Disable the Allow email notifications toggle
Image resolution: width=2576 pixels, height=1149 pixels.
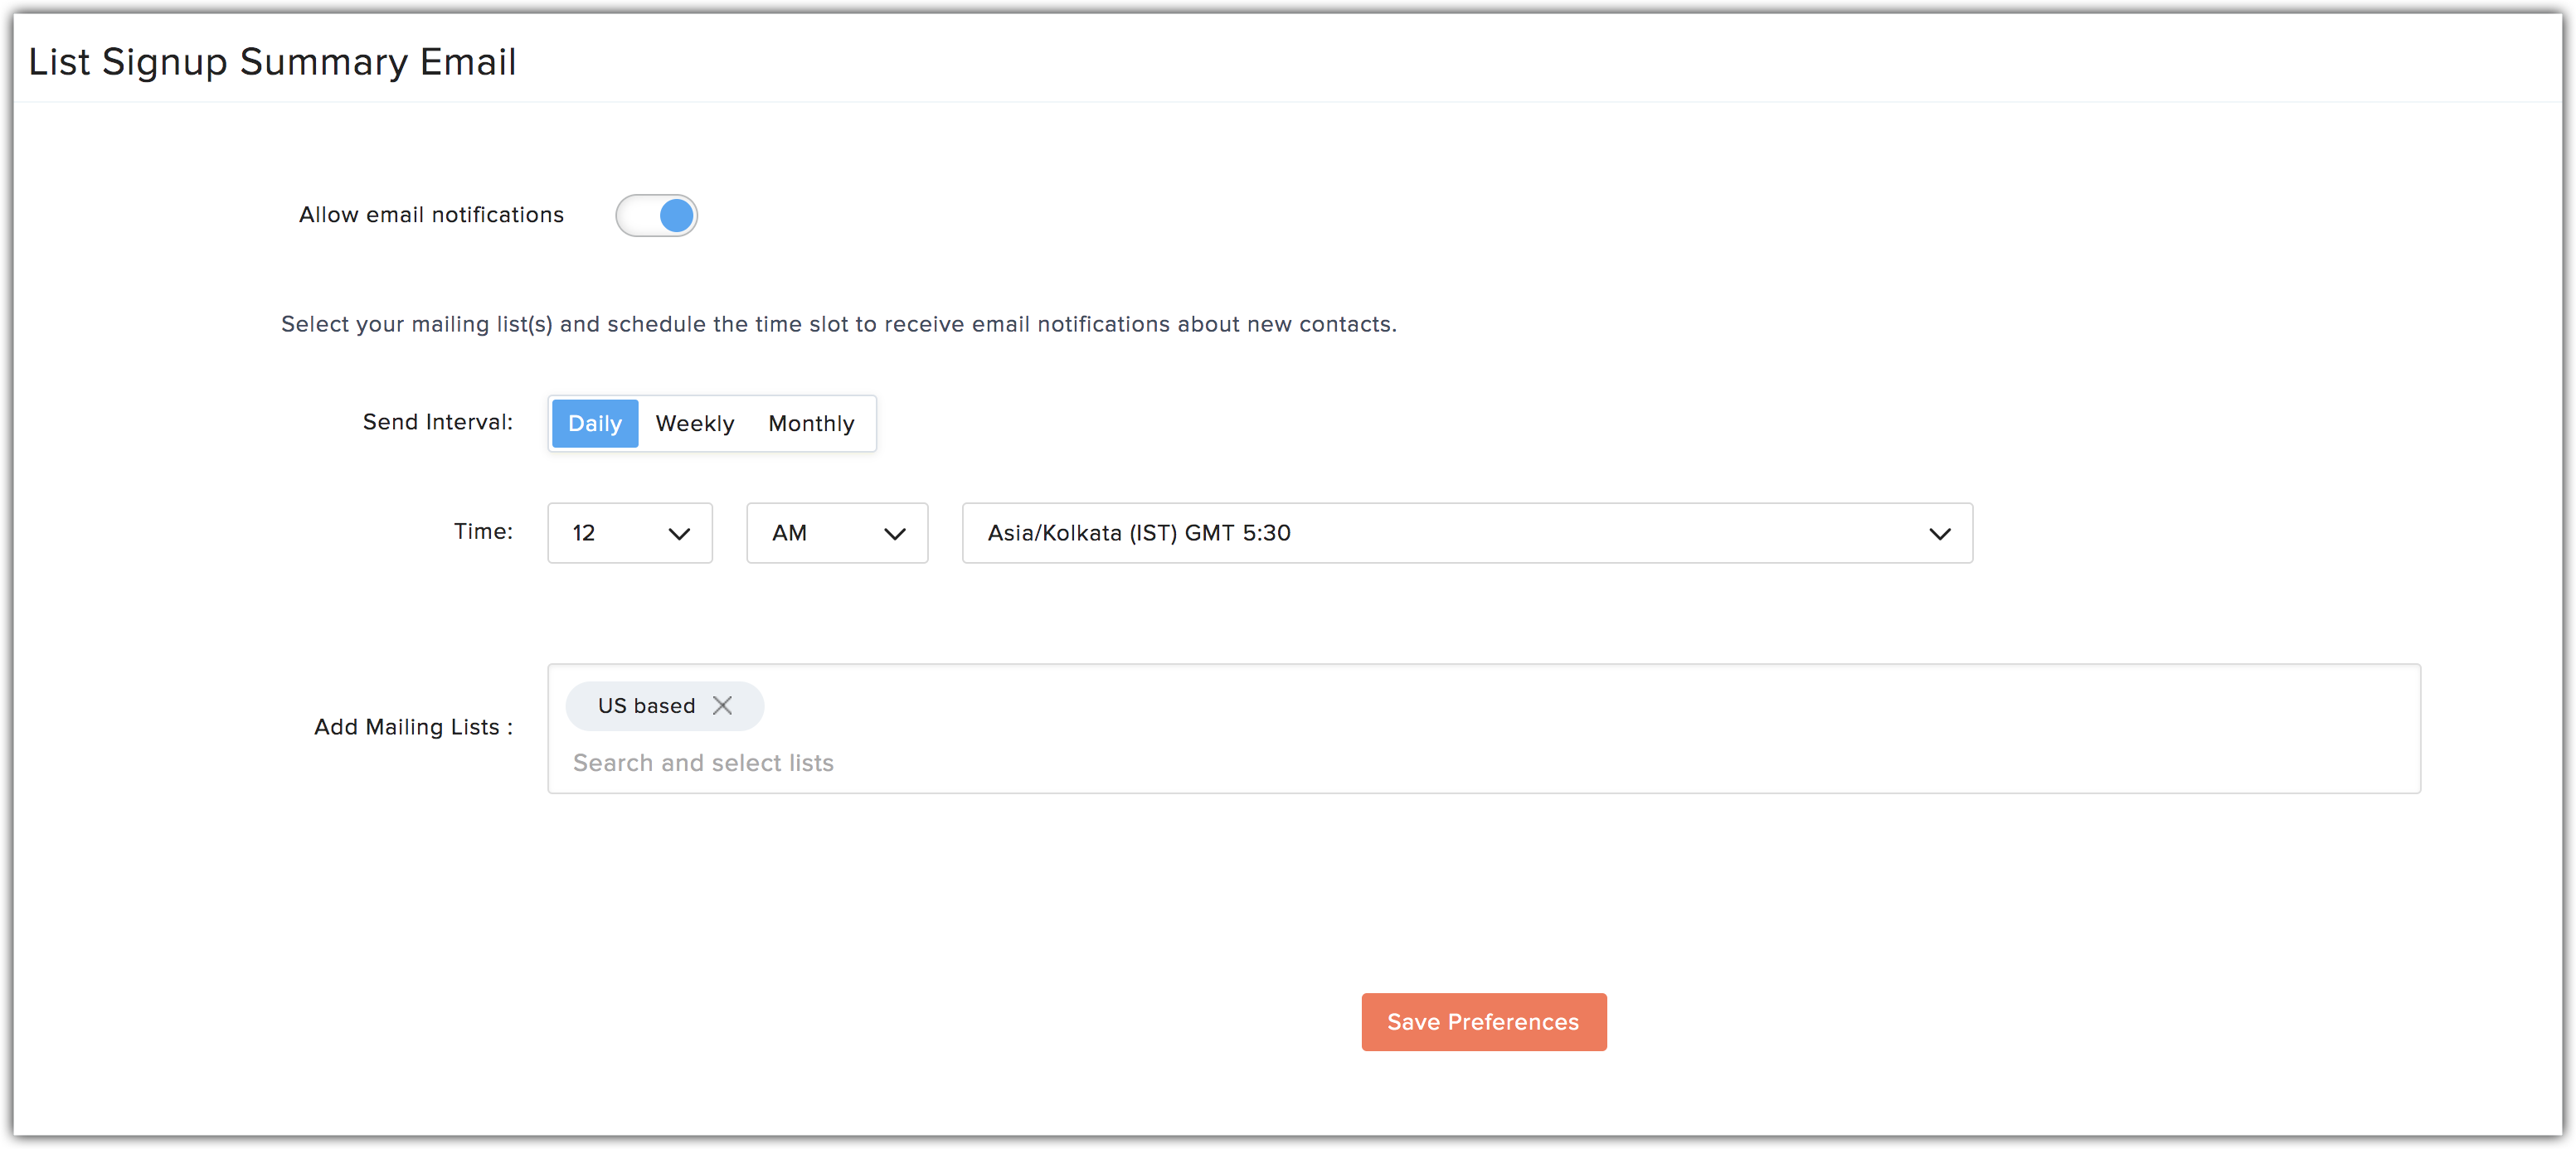coord(657,215)
